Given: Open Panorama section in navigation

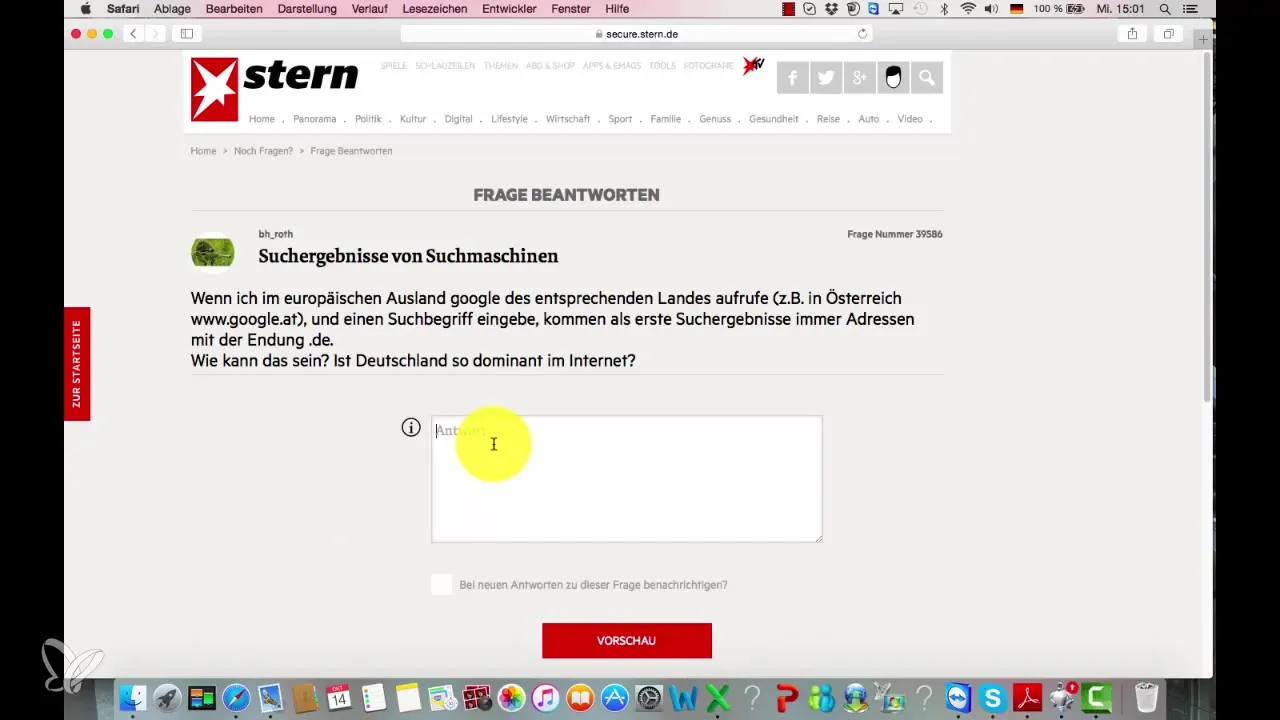Looking at the screenshot, I should coord(314,119).
